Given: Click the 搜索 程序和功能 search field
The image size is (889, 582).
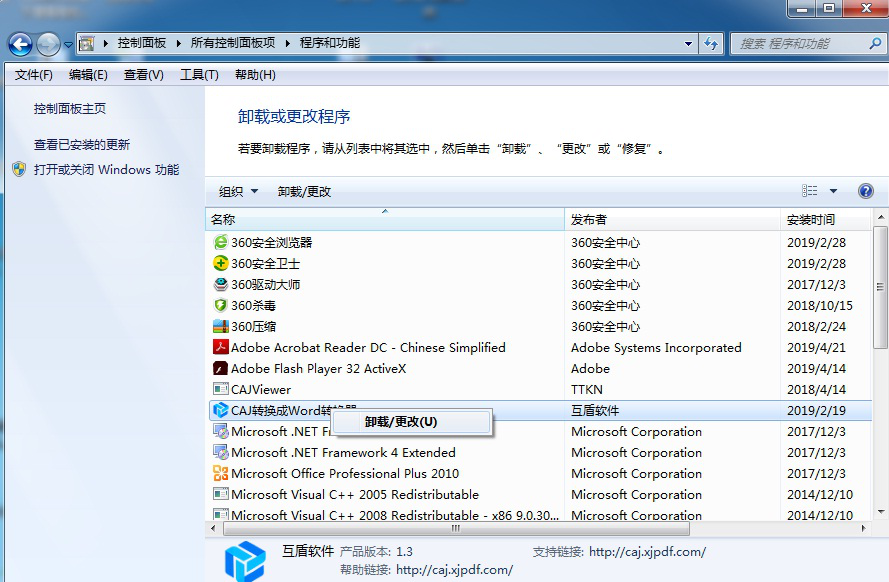Looking at the screenshot, I should click(x=795, y=43).
